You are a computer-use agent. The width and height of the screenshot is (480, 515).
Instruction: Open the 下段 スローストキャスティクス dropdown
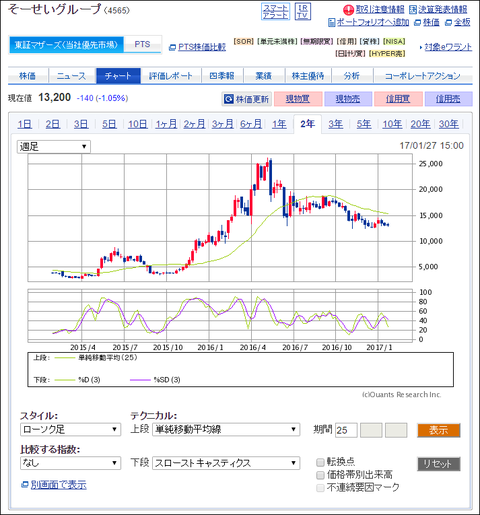point(226,463)
